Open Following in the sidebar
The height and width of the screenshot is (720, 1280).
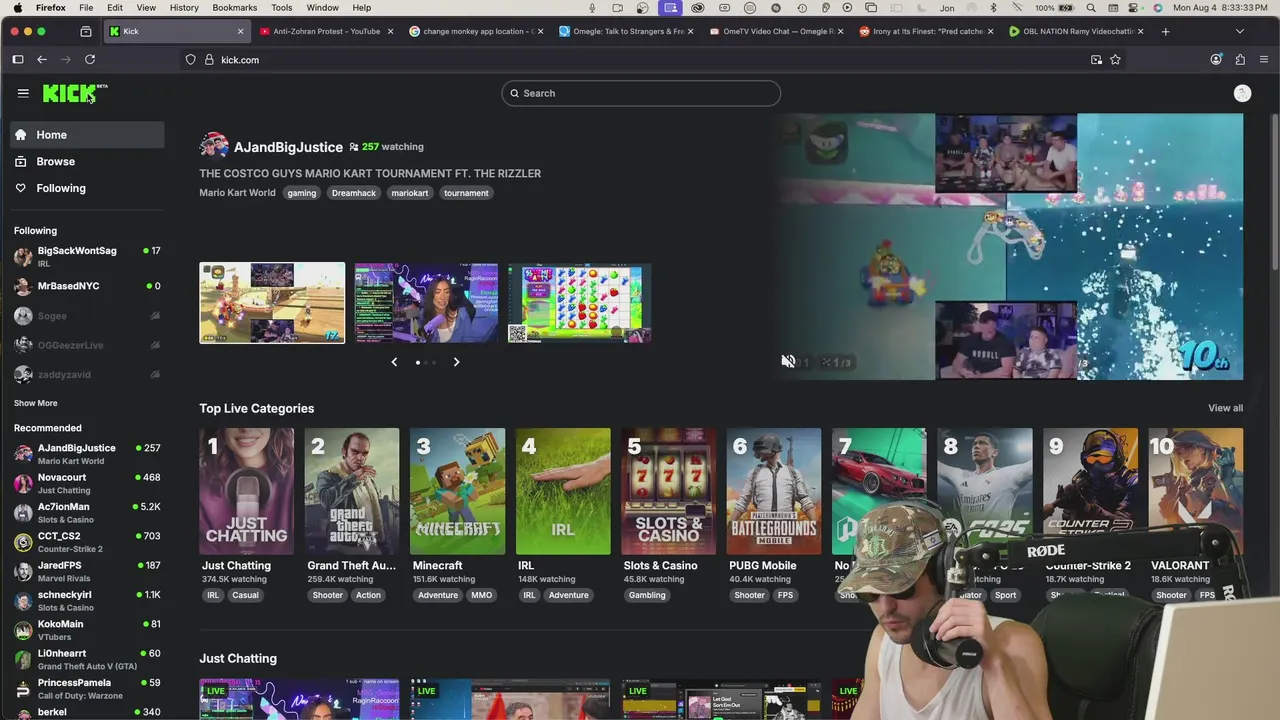point(88,188)
